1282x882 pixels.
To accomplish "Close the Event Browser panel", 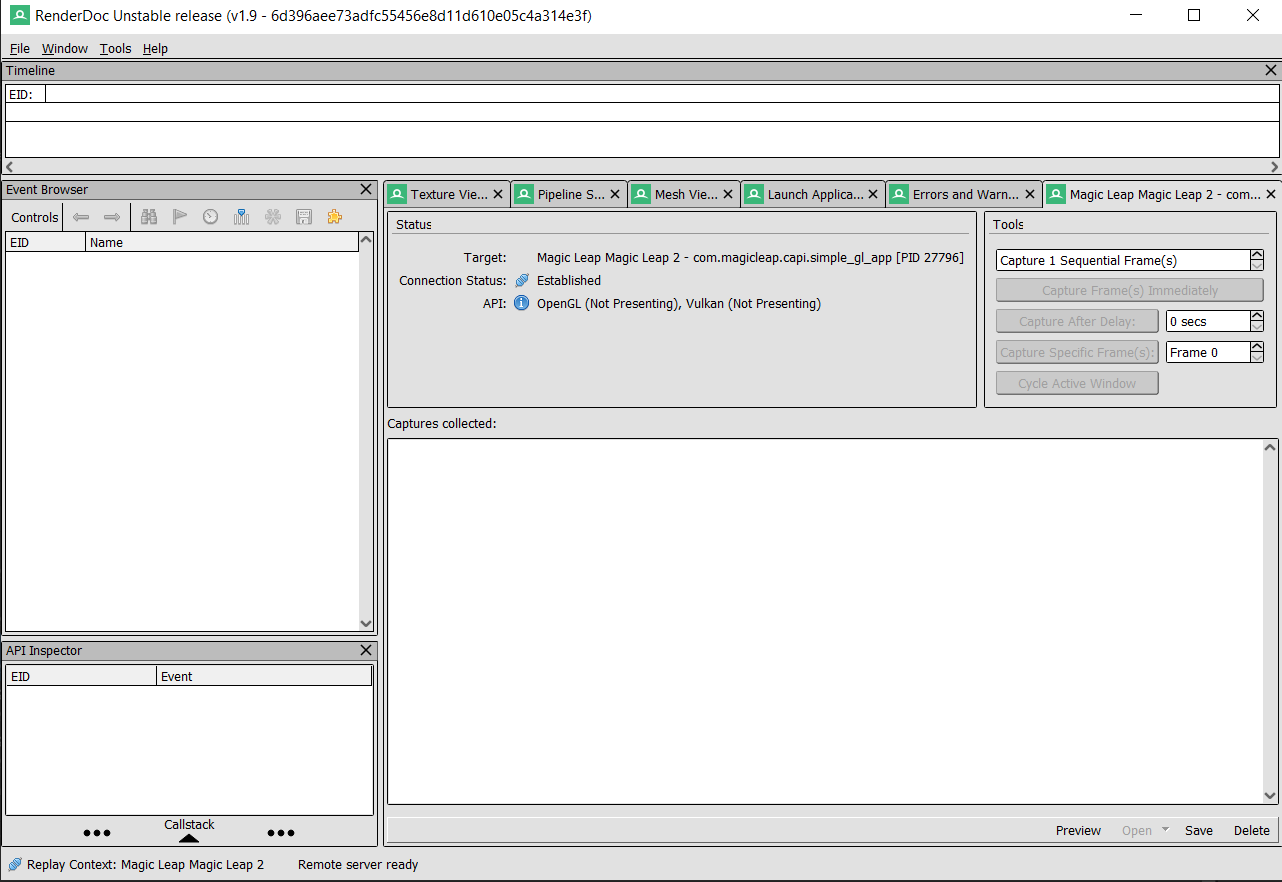I will 366,189.
